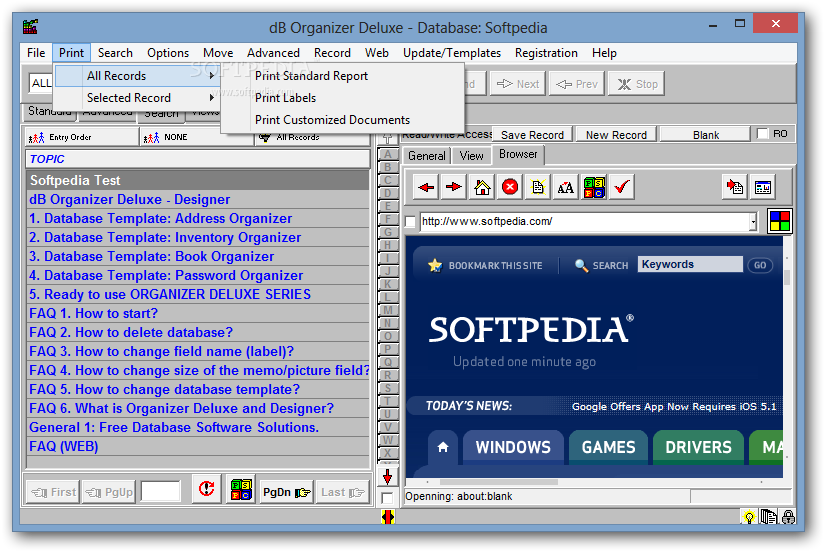Click the light bulb icon in status bar

click(749, 517)
